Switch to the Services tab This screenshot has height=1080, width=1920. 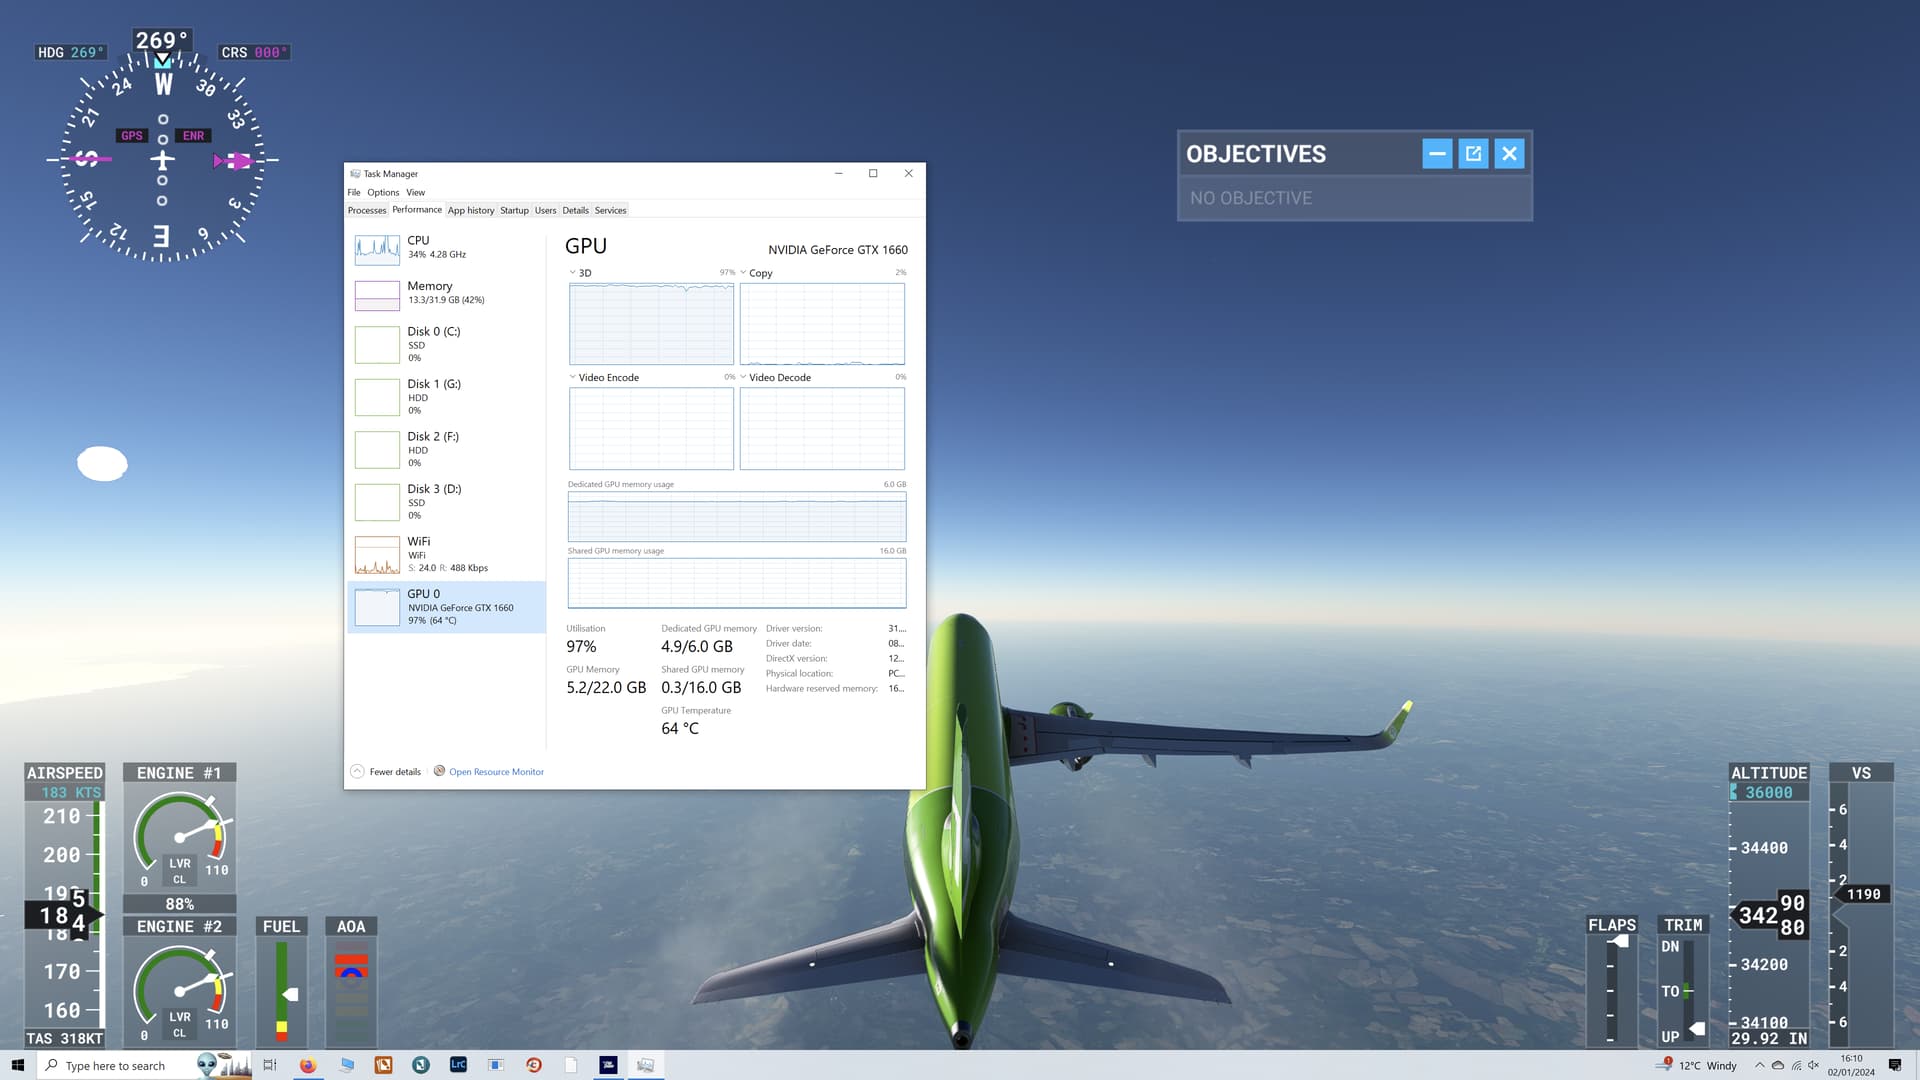(610, 210)
